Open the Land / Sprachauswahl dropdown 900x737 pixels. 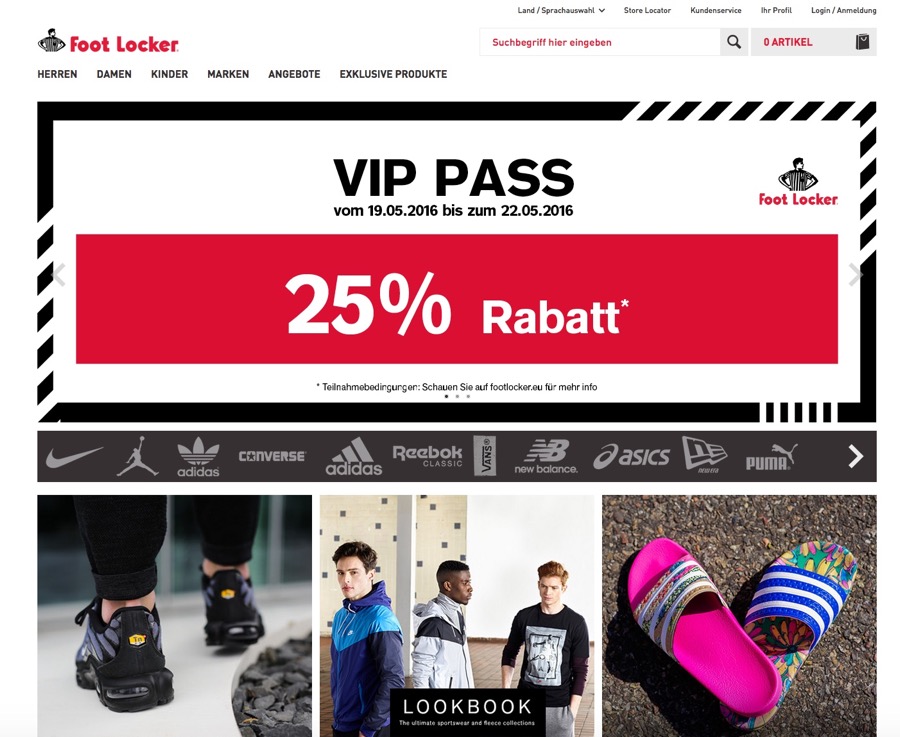click(x=561, y=10)
